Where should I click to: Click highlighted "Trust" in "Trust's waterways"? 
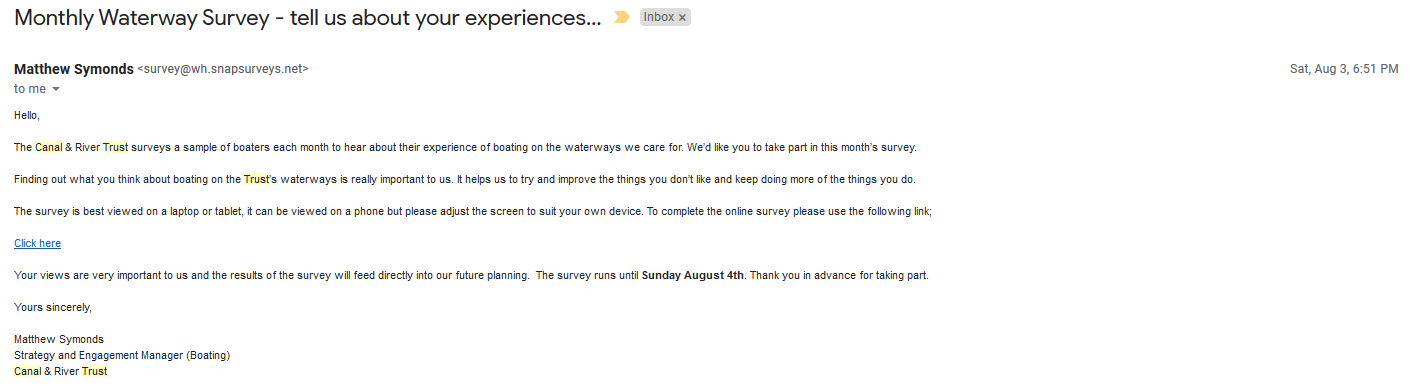[x=256, y=179]
